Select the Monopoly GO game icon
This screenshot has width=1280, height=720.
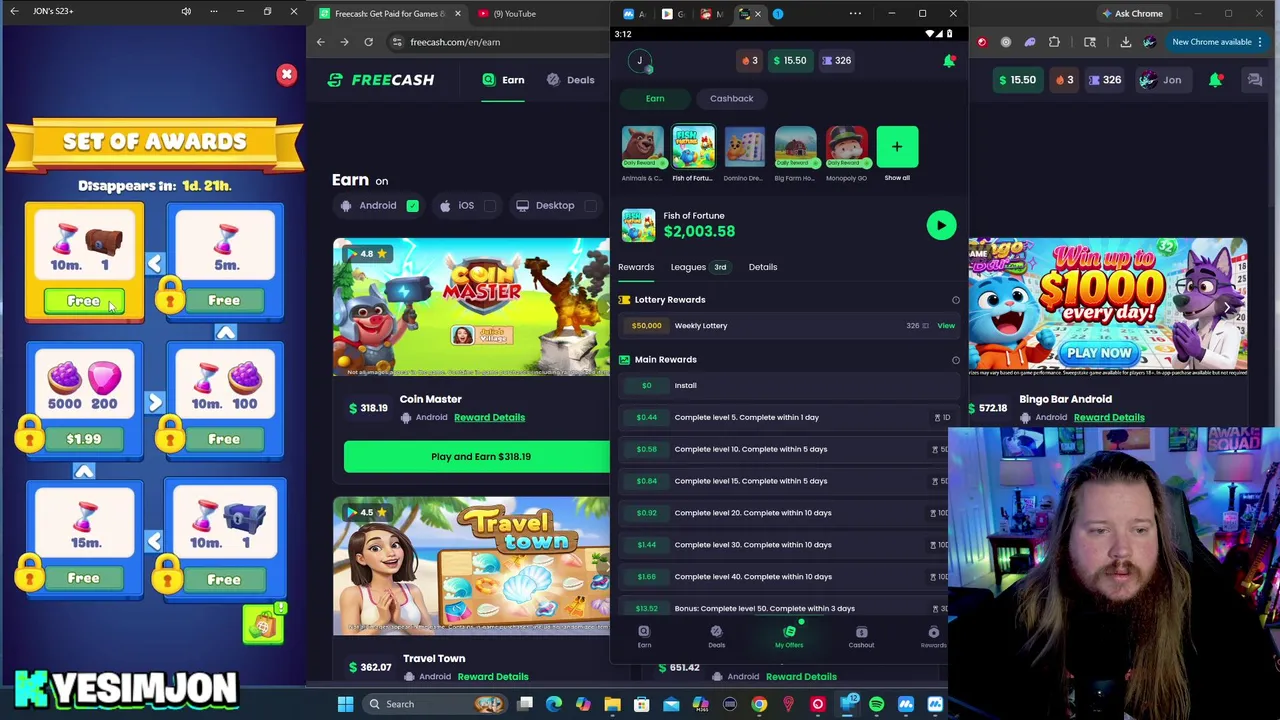pos(846,147)
